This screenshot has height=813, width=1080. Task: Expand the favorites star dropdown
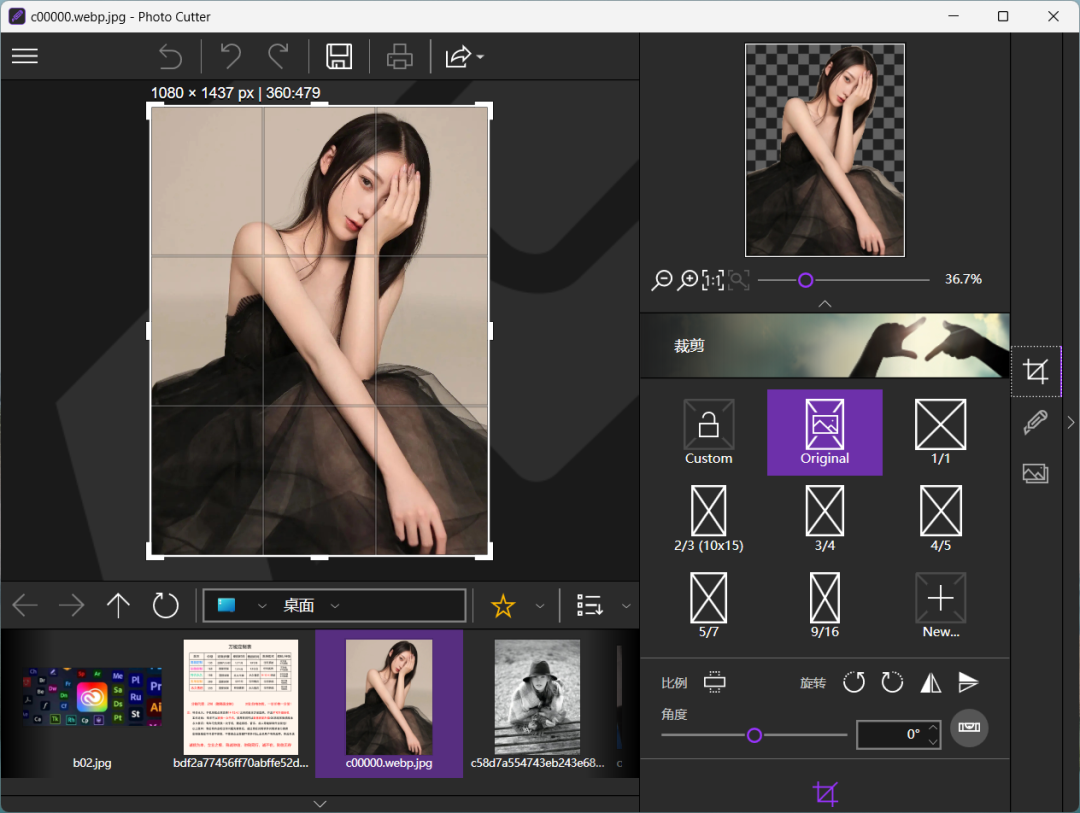pyautogui.click(x=539, y=605)
